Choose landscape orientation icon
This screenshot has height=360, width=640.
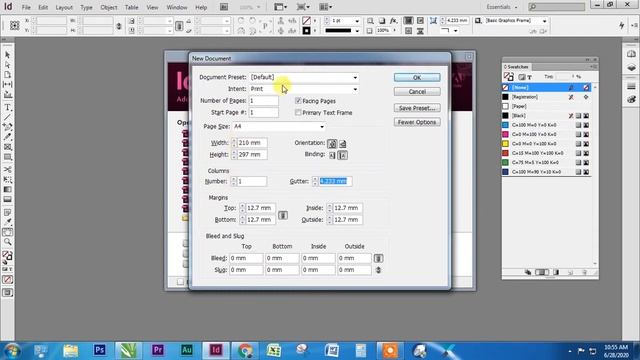tap(342, 144)
